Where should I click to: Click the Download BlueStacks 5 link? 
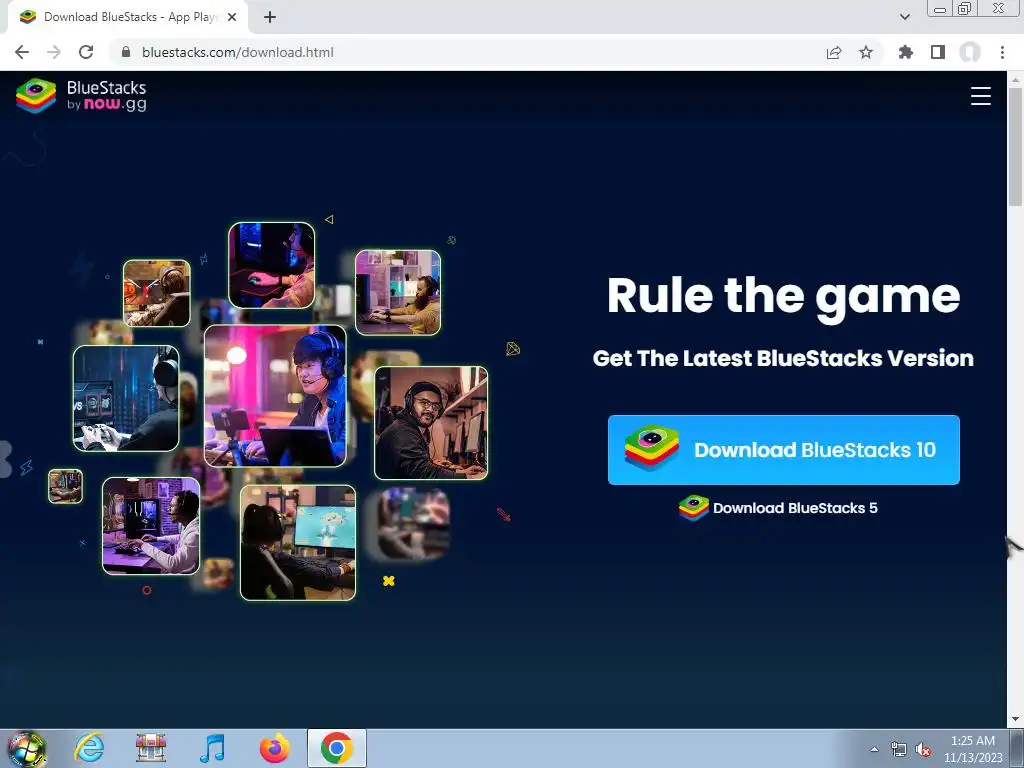tap(778, 508)
